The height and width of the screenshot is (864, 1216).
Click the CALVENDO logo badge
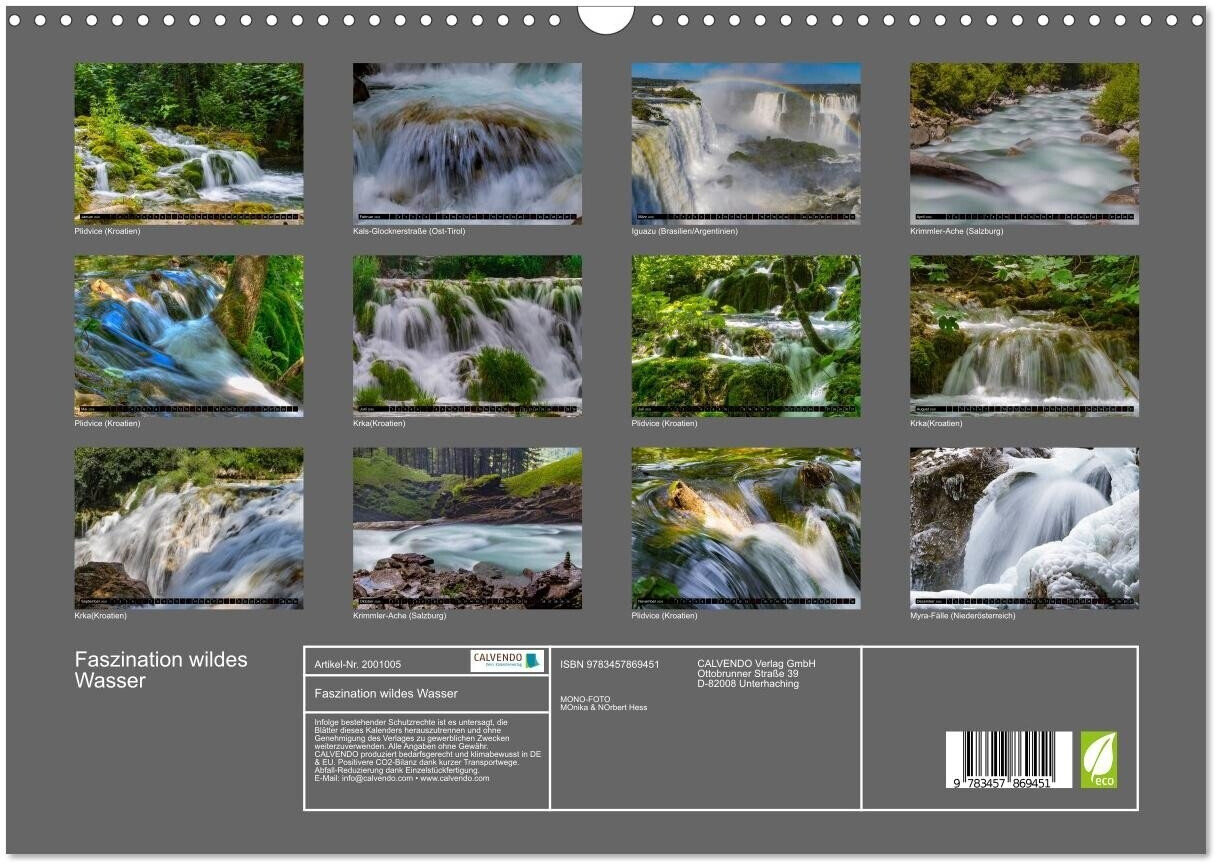point(507,661)
